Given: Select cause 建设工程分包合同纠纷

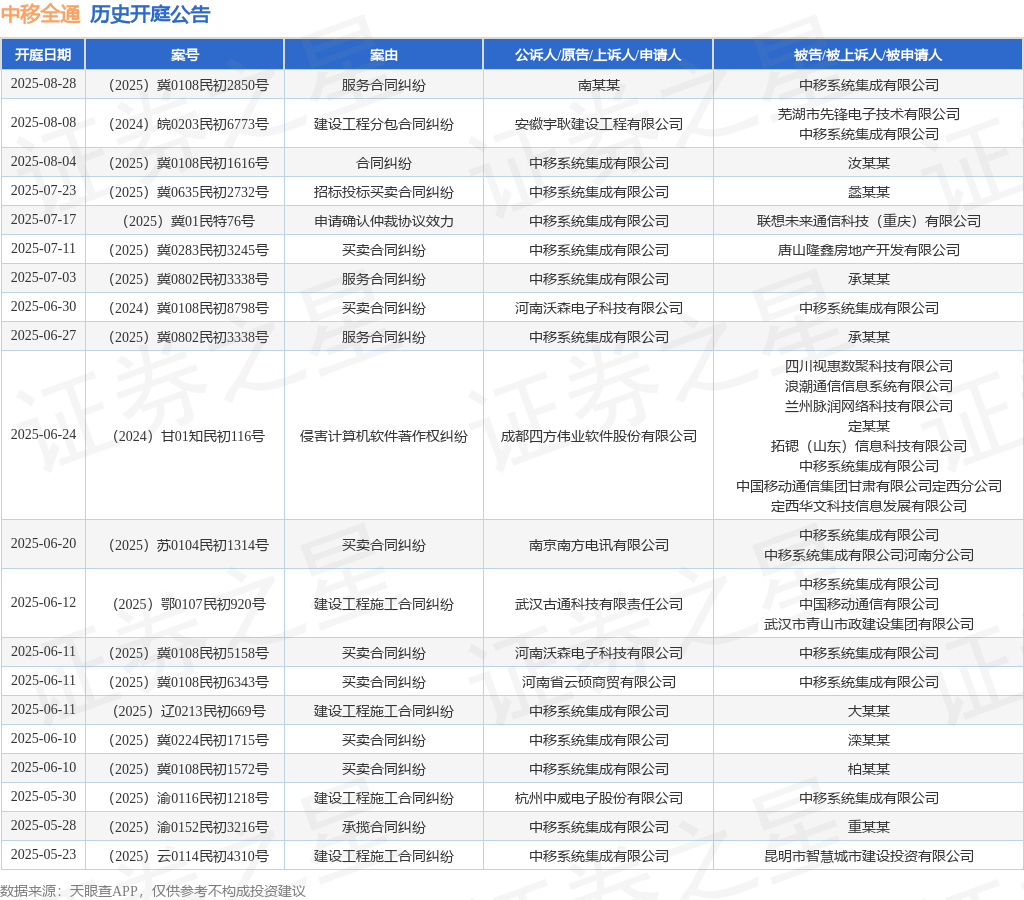Looking at the screenshot, I should [383, 123].
